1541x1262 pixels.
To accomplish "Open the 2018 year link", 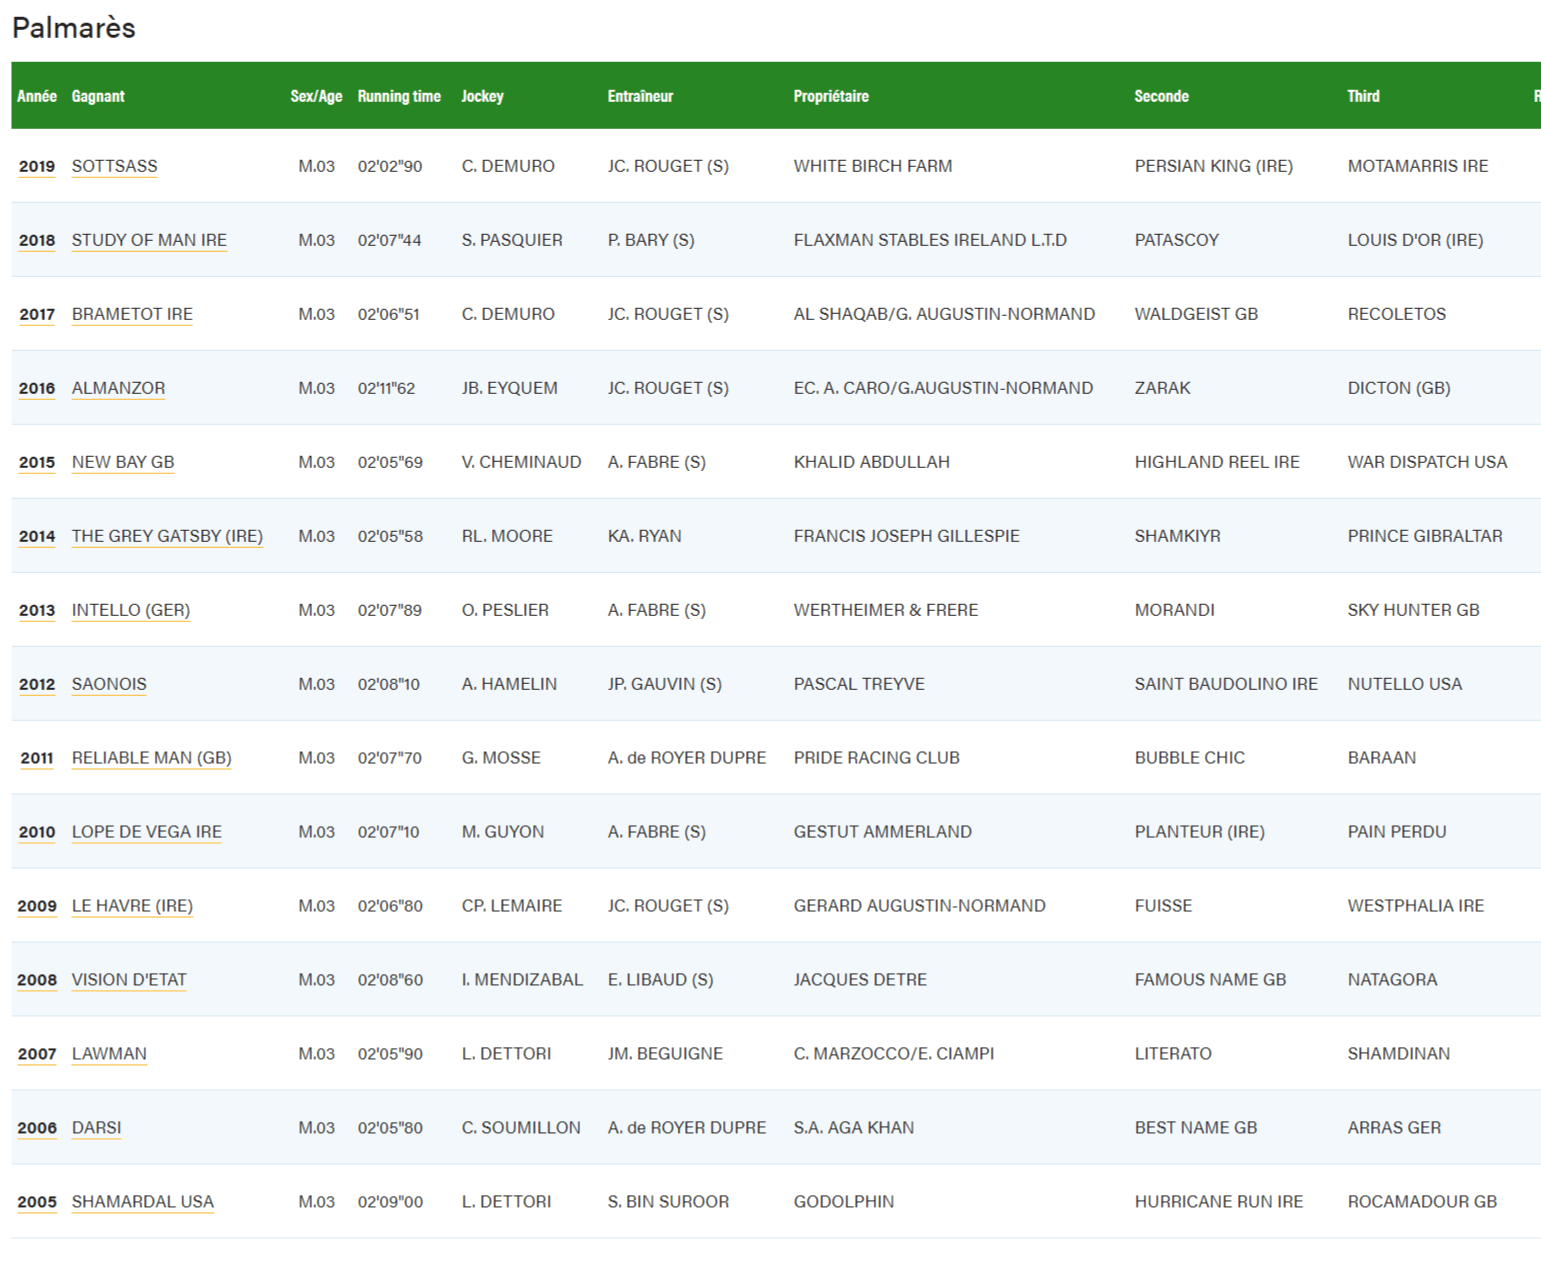I will pyautogui.click(x=37, y=240).
